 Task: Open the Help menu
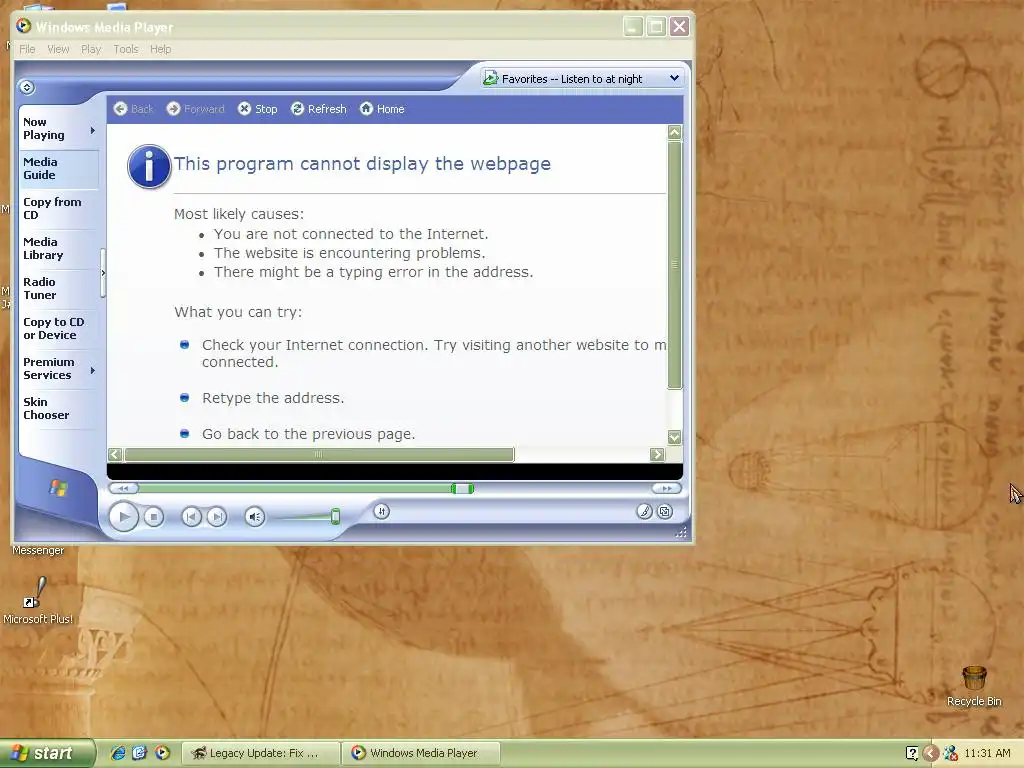point(161,49)
